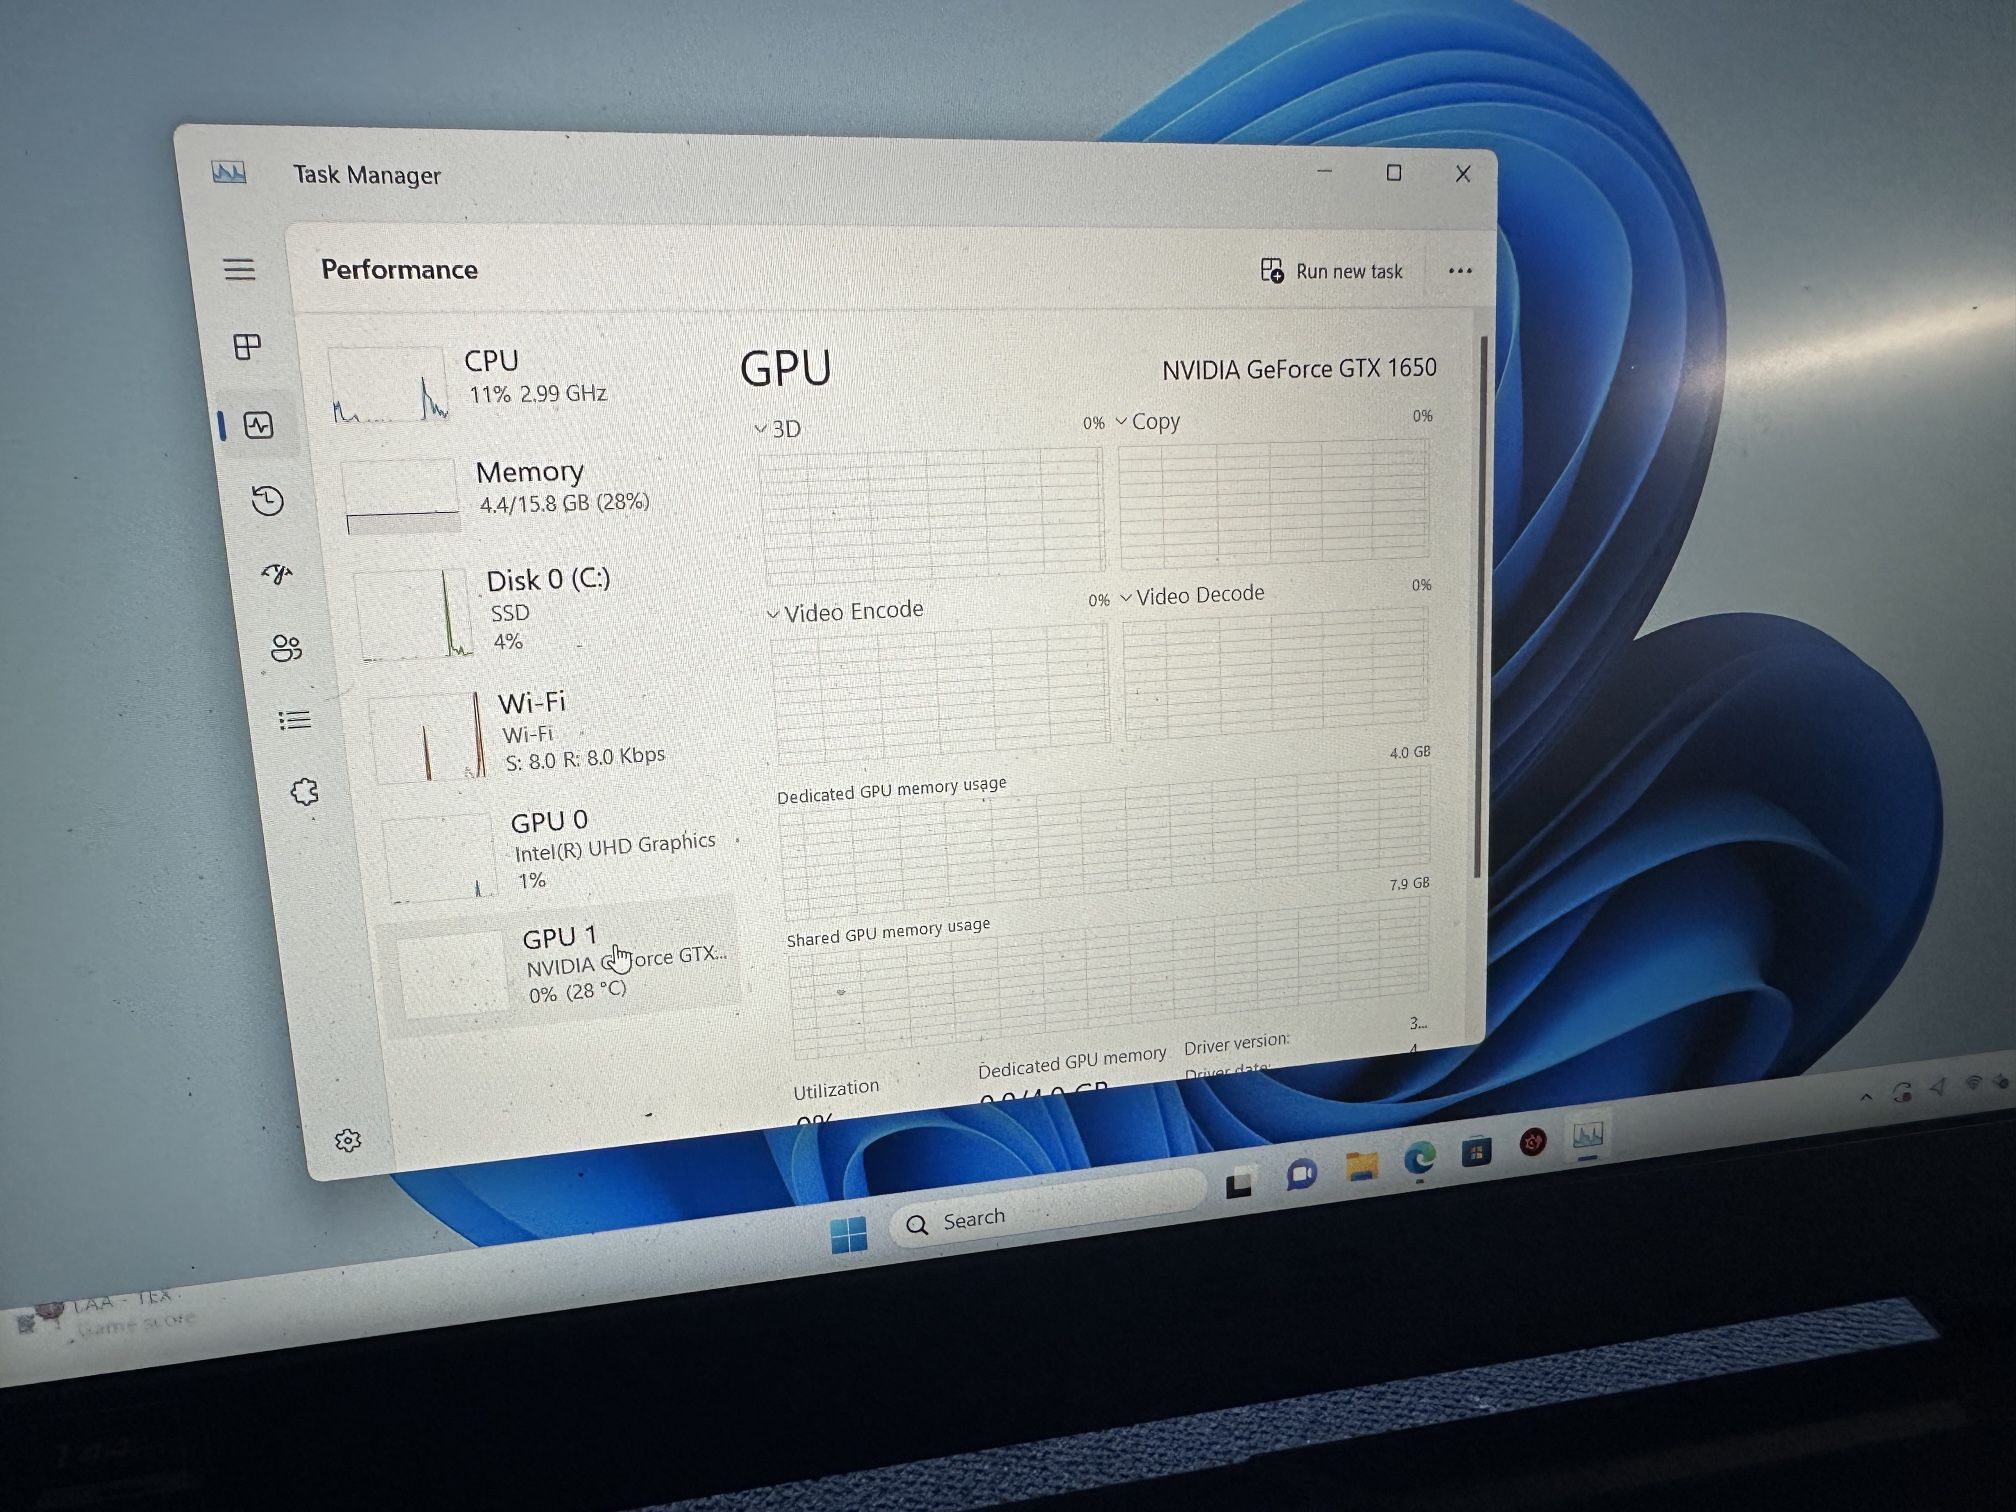Open Microsoft Store from the taskbar
Image resolution: width=2016 pixels, height=1512 pixels.
tap(1475, 1152)
